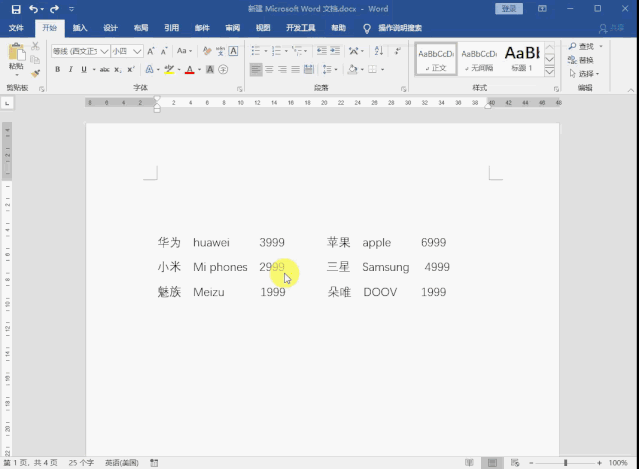Decrease font size with shrink icon
Image resolution: width=639 pixels, height=469 pixels.
[x=164, y=51]
